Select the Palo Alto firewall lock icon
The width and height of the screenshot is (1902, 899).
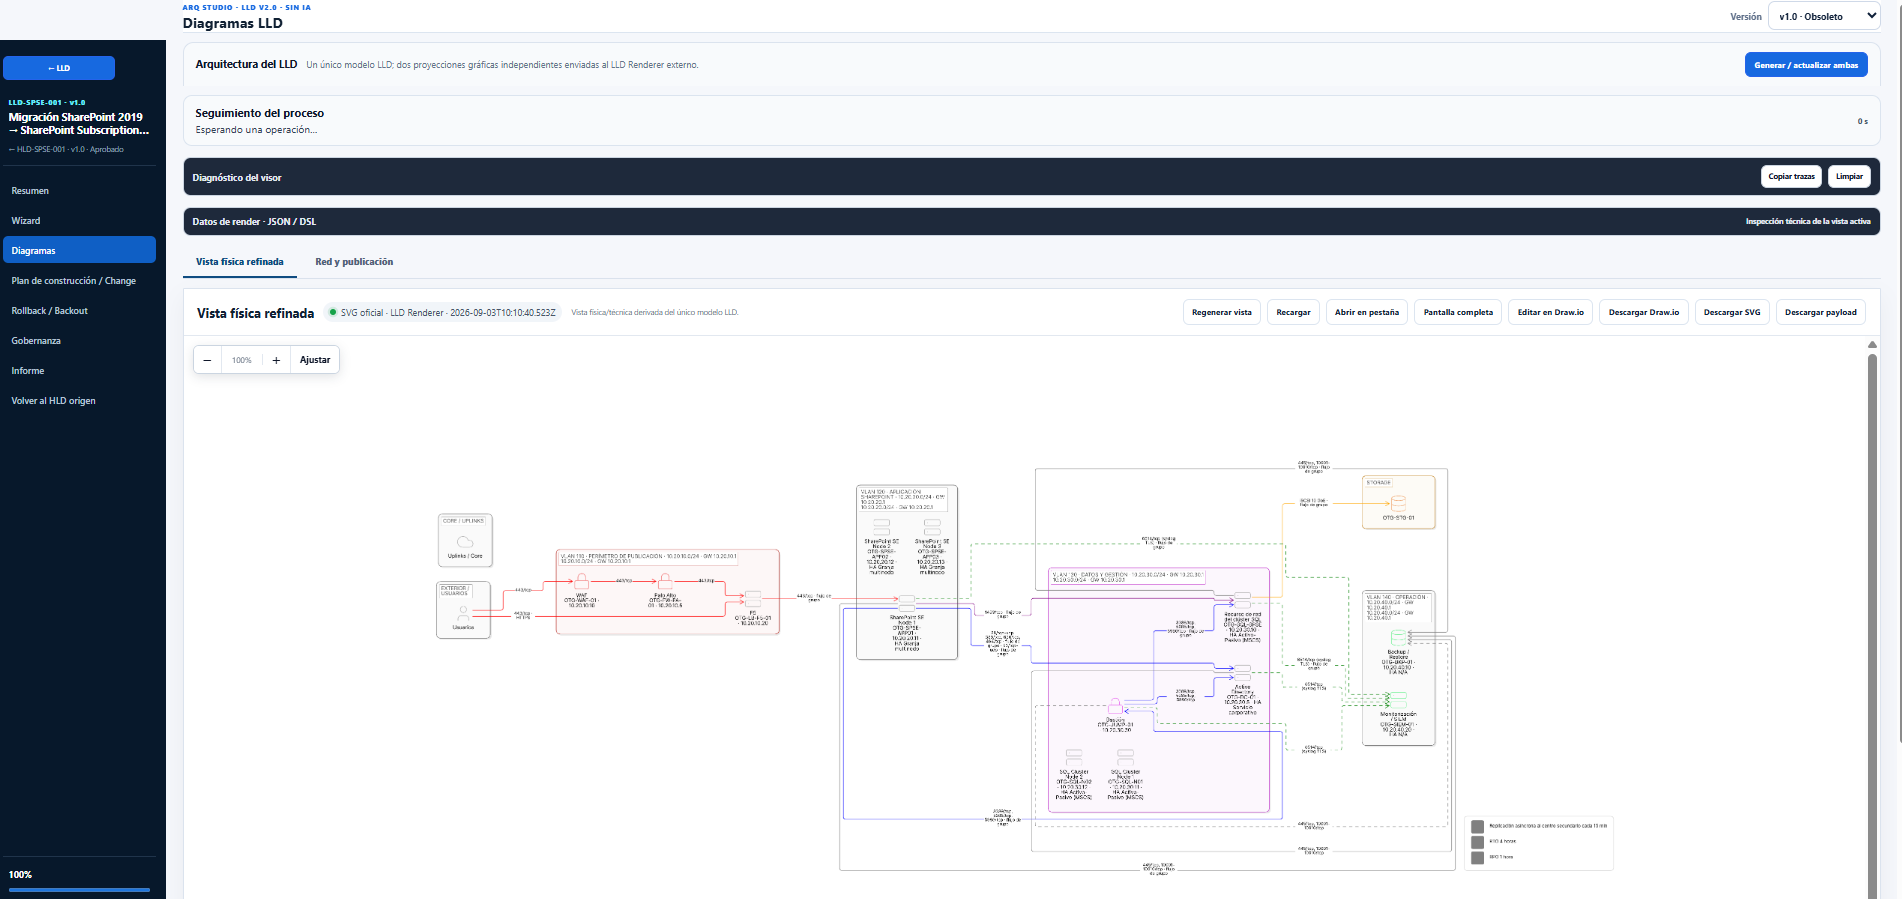[x=665, y=581]
